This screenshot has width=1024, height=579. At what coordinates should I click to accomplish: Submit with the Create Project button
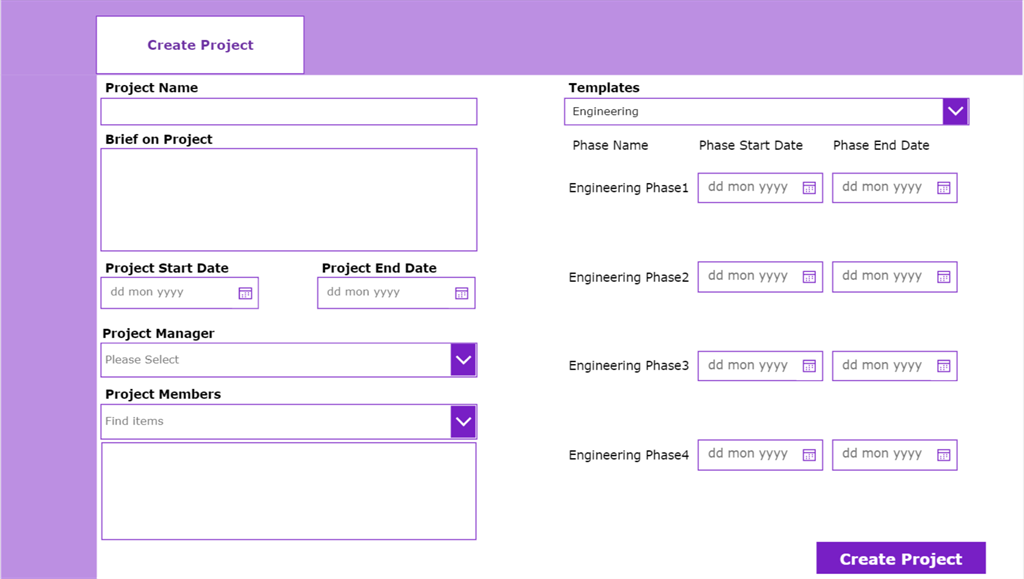901,559
